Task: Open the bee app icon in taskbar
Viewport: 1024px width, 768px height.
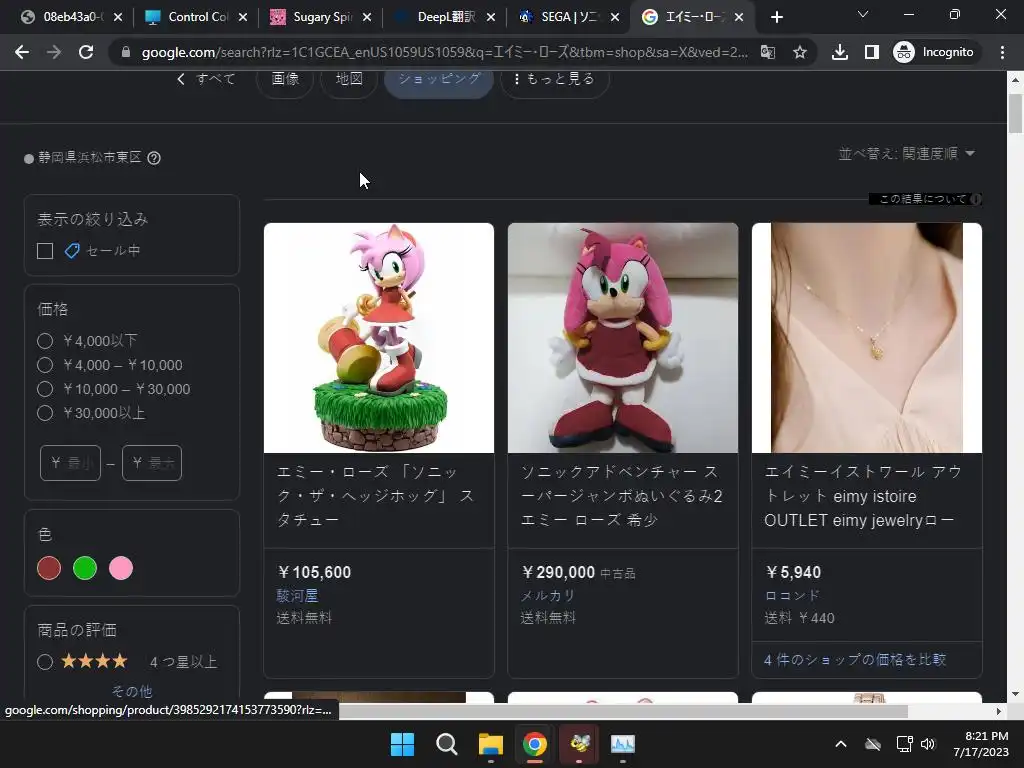Action: coord(579,744)
